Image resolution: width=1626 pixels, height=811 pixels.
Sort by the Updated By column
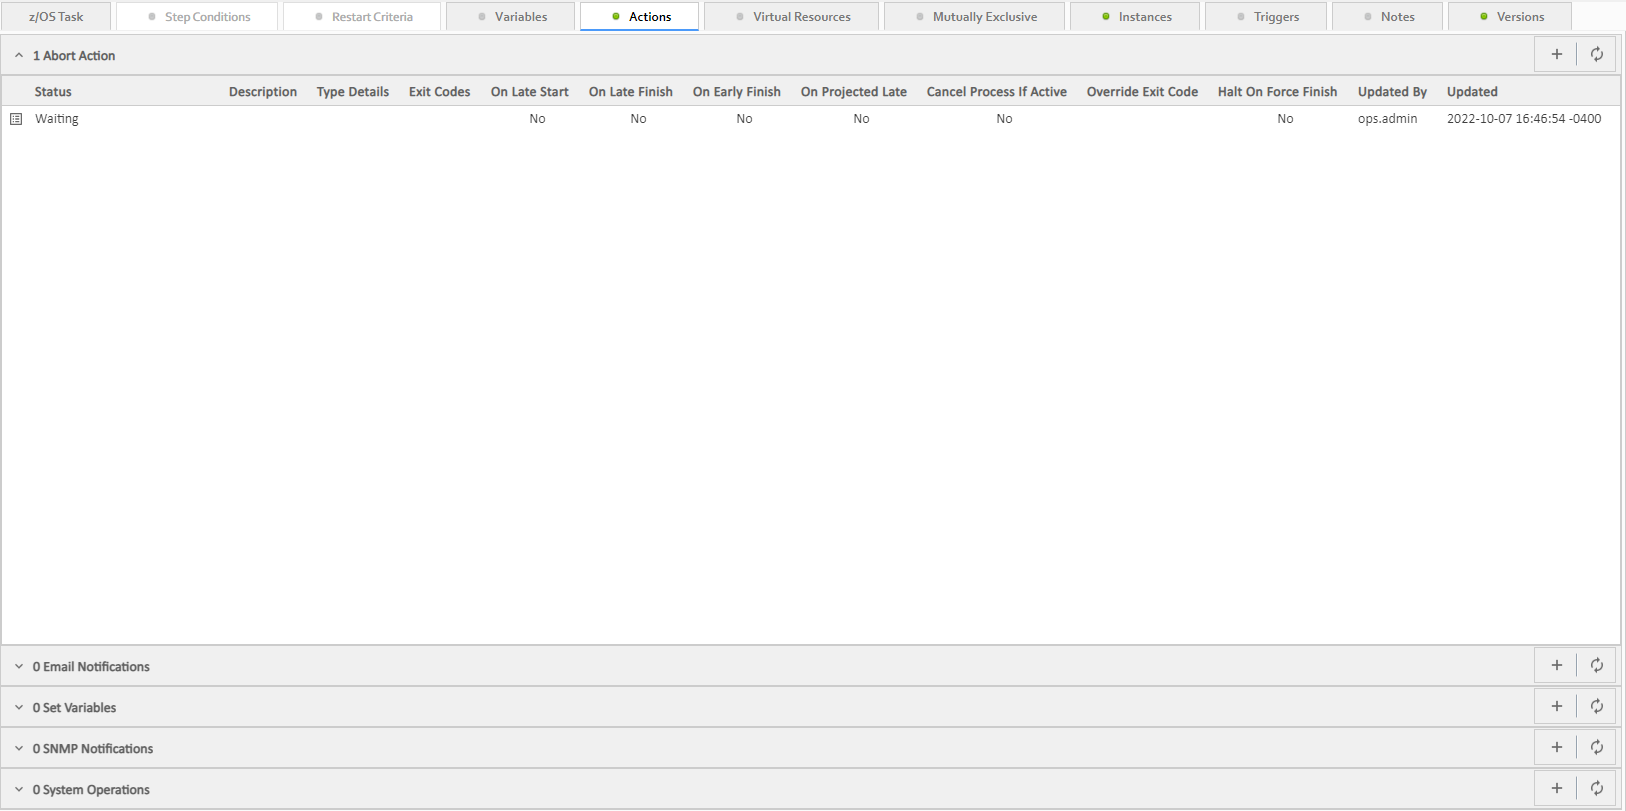pyautogui.click(x=1391, y=92)
